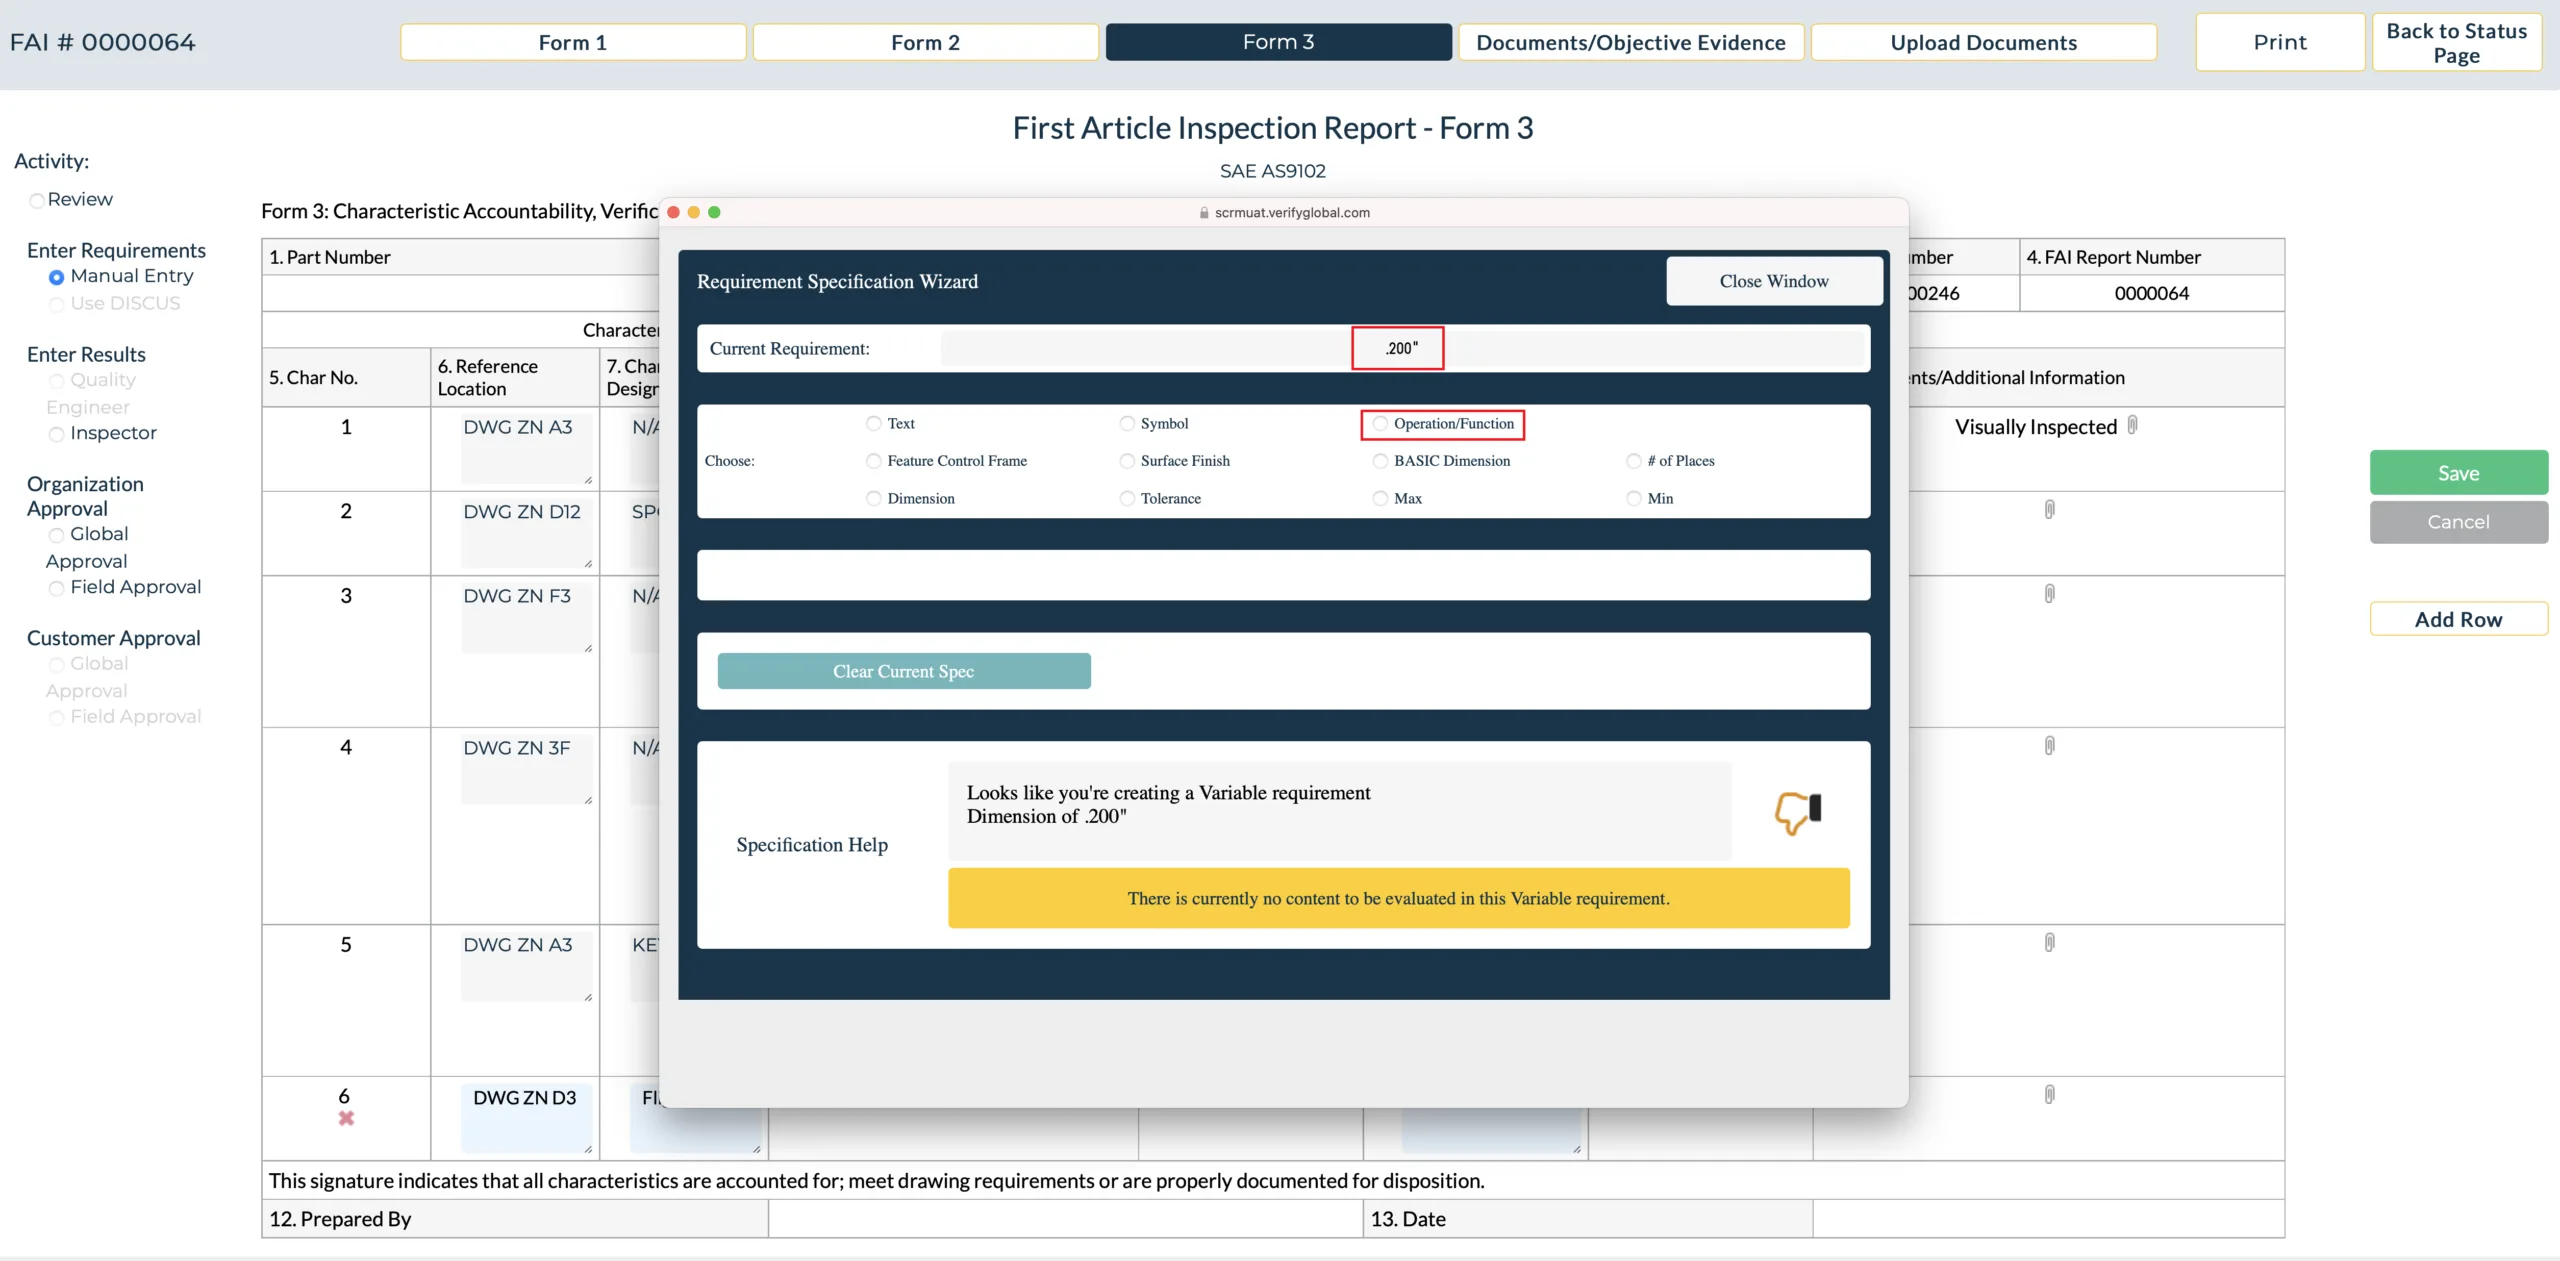Open the Upload Documents tab
The image size is (2560, 1261).
point(1984,42)
